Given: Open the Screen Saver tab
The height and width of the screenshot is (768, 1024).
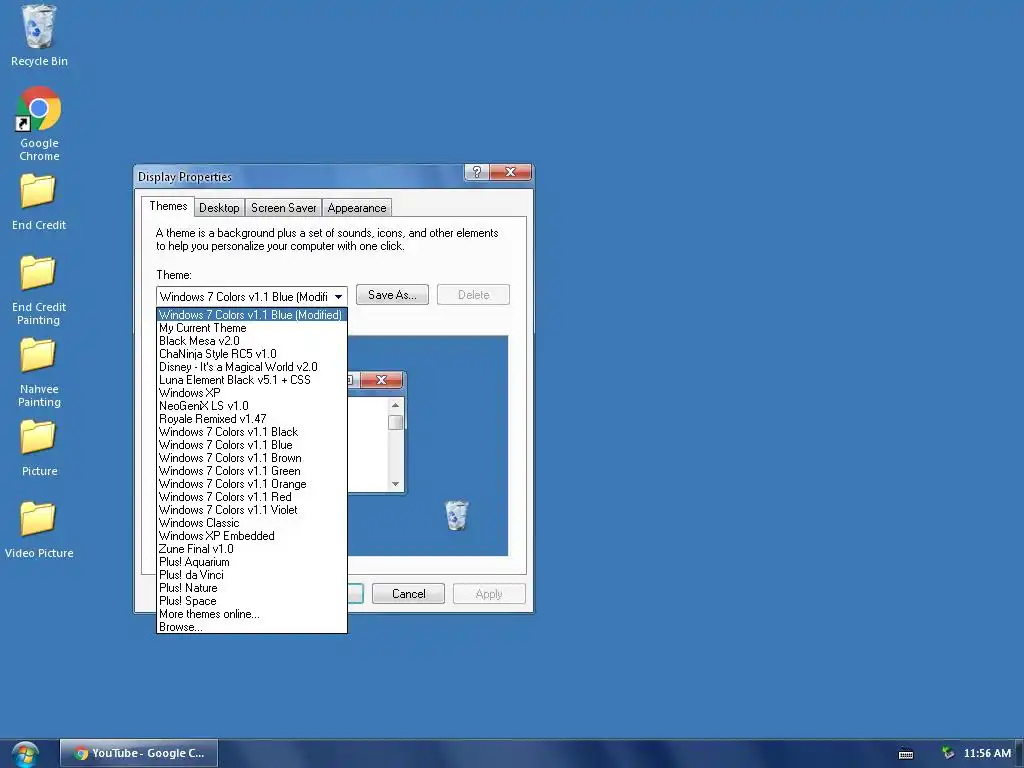Looking at the screenshot, I should pyautogui.click(x=283, y=208).
